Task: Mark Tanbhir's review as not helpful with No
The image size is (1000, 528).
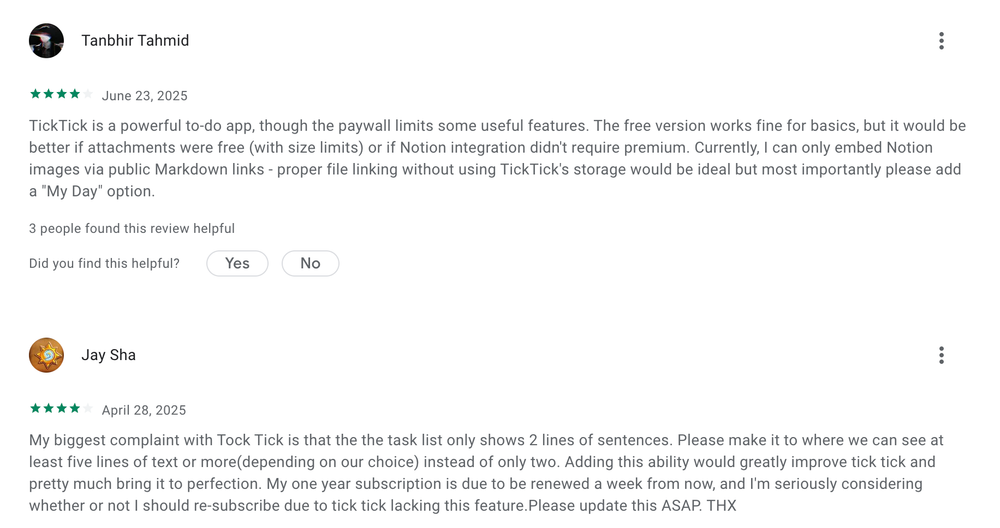Action: click(x=310, y=263)
